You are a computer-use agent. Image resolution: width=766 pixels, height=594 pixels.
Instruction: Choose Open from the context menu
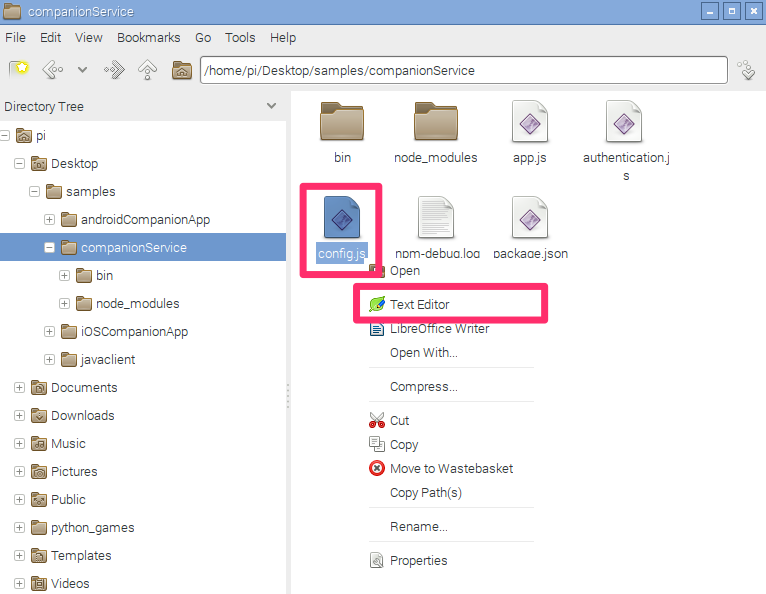pyautogui.click(x=405, y=270)
